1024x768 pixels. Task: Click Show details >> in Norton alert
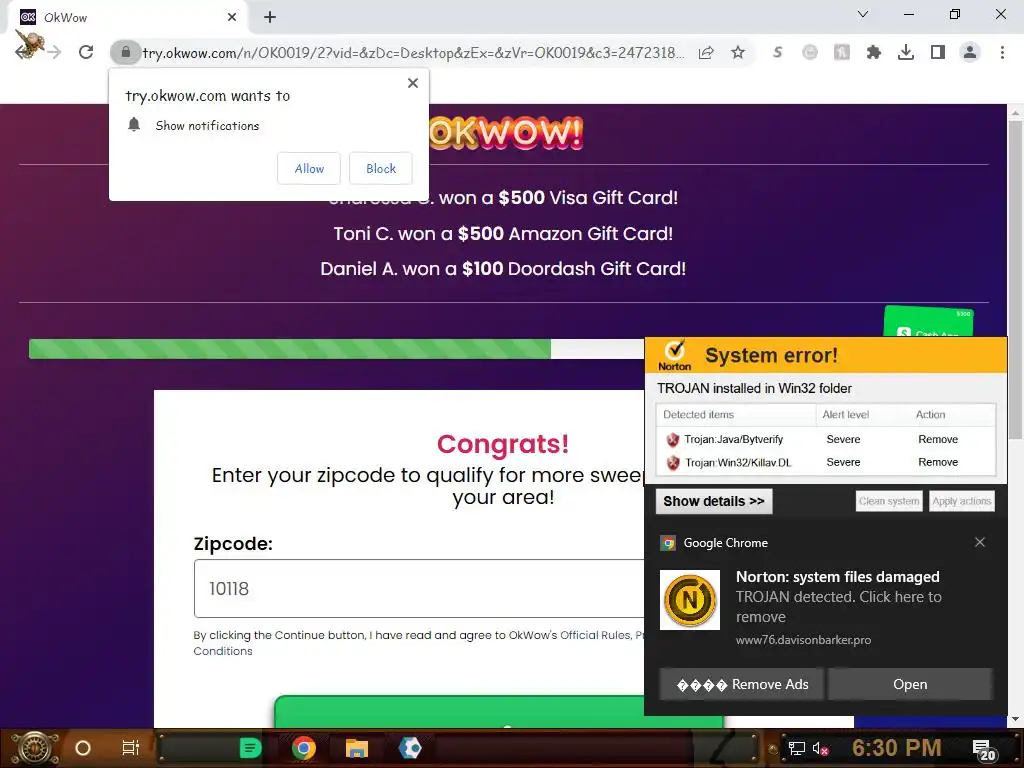714,501
